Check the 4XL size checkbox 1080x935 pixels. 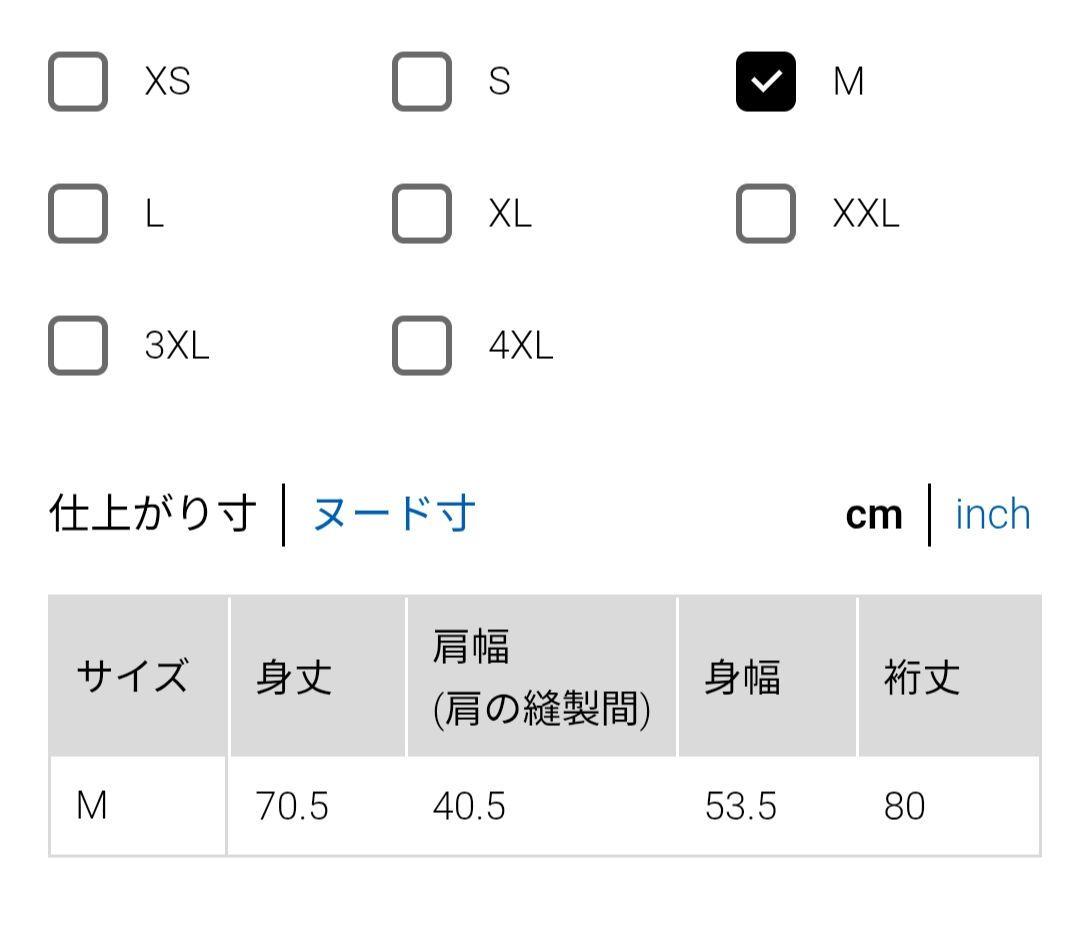(422, 345)
